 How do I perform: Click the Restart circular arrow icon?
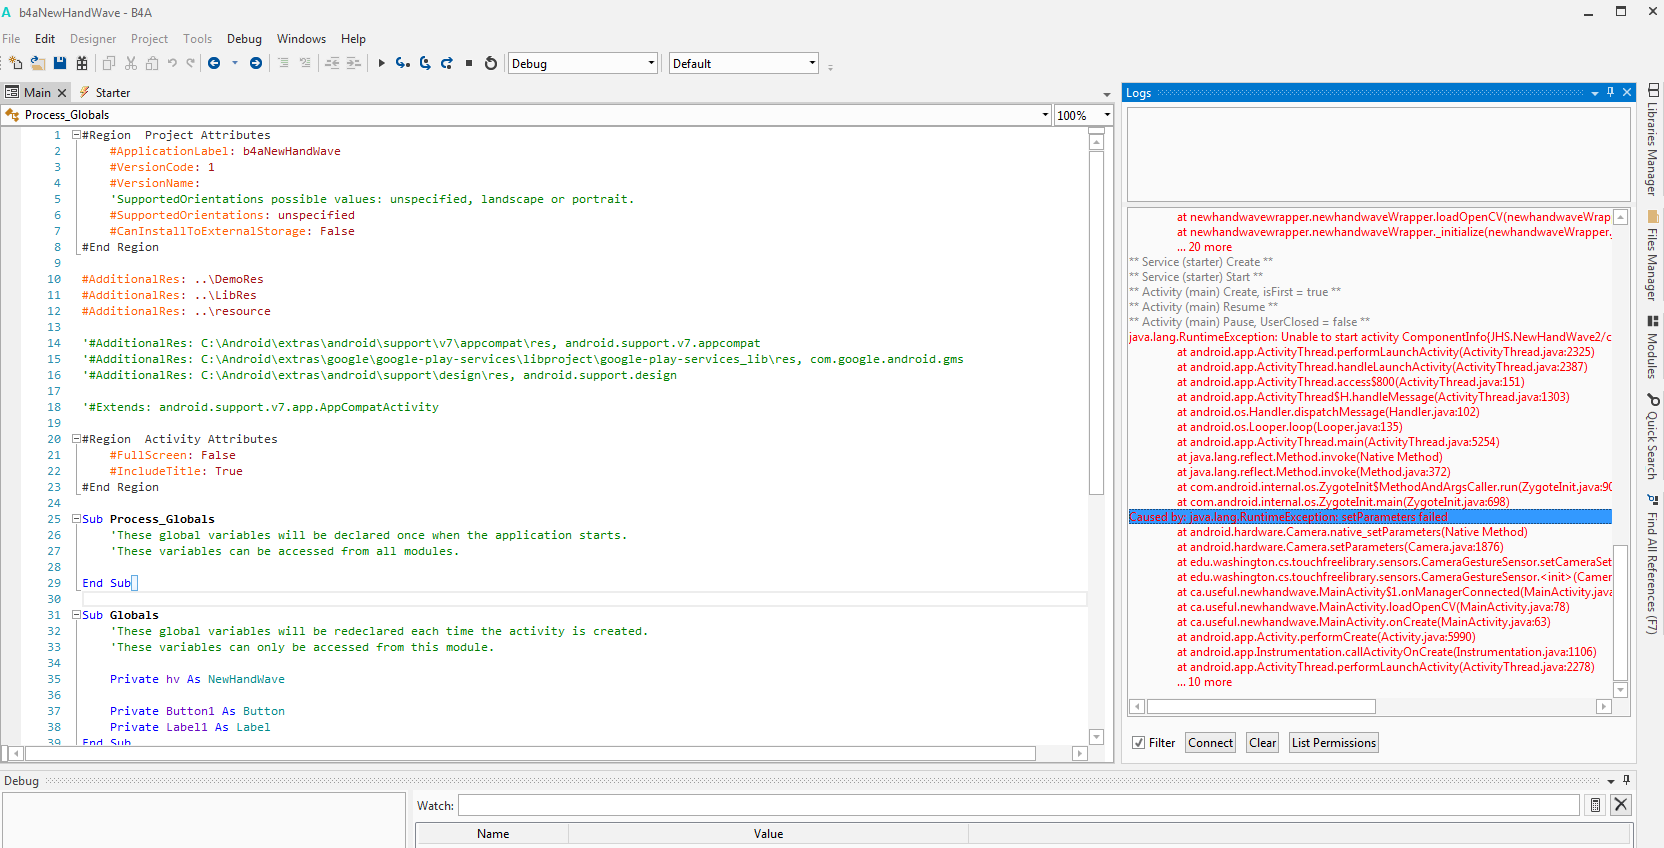coord(491,63)
